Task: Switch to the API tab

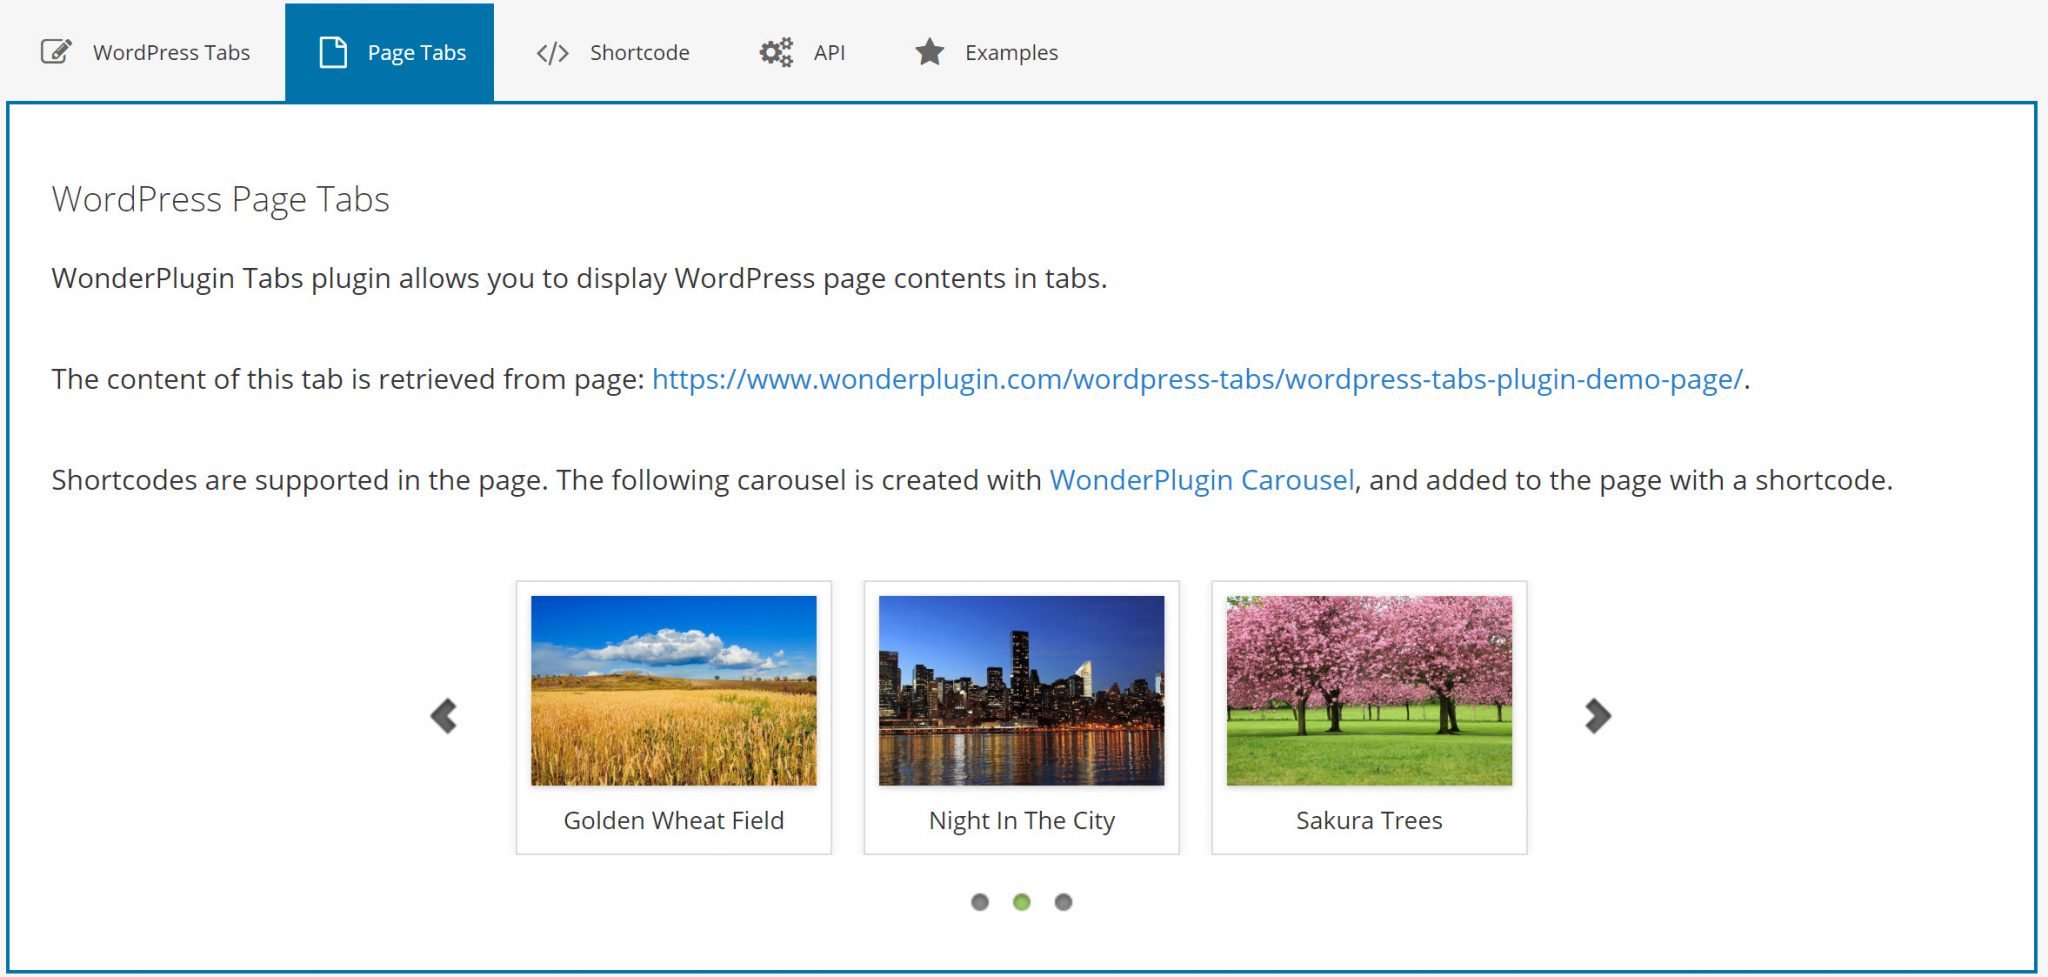Action: (829, 53)
